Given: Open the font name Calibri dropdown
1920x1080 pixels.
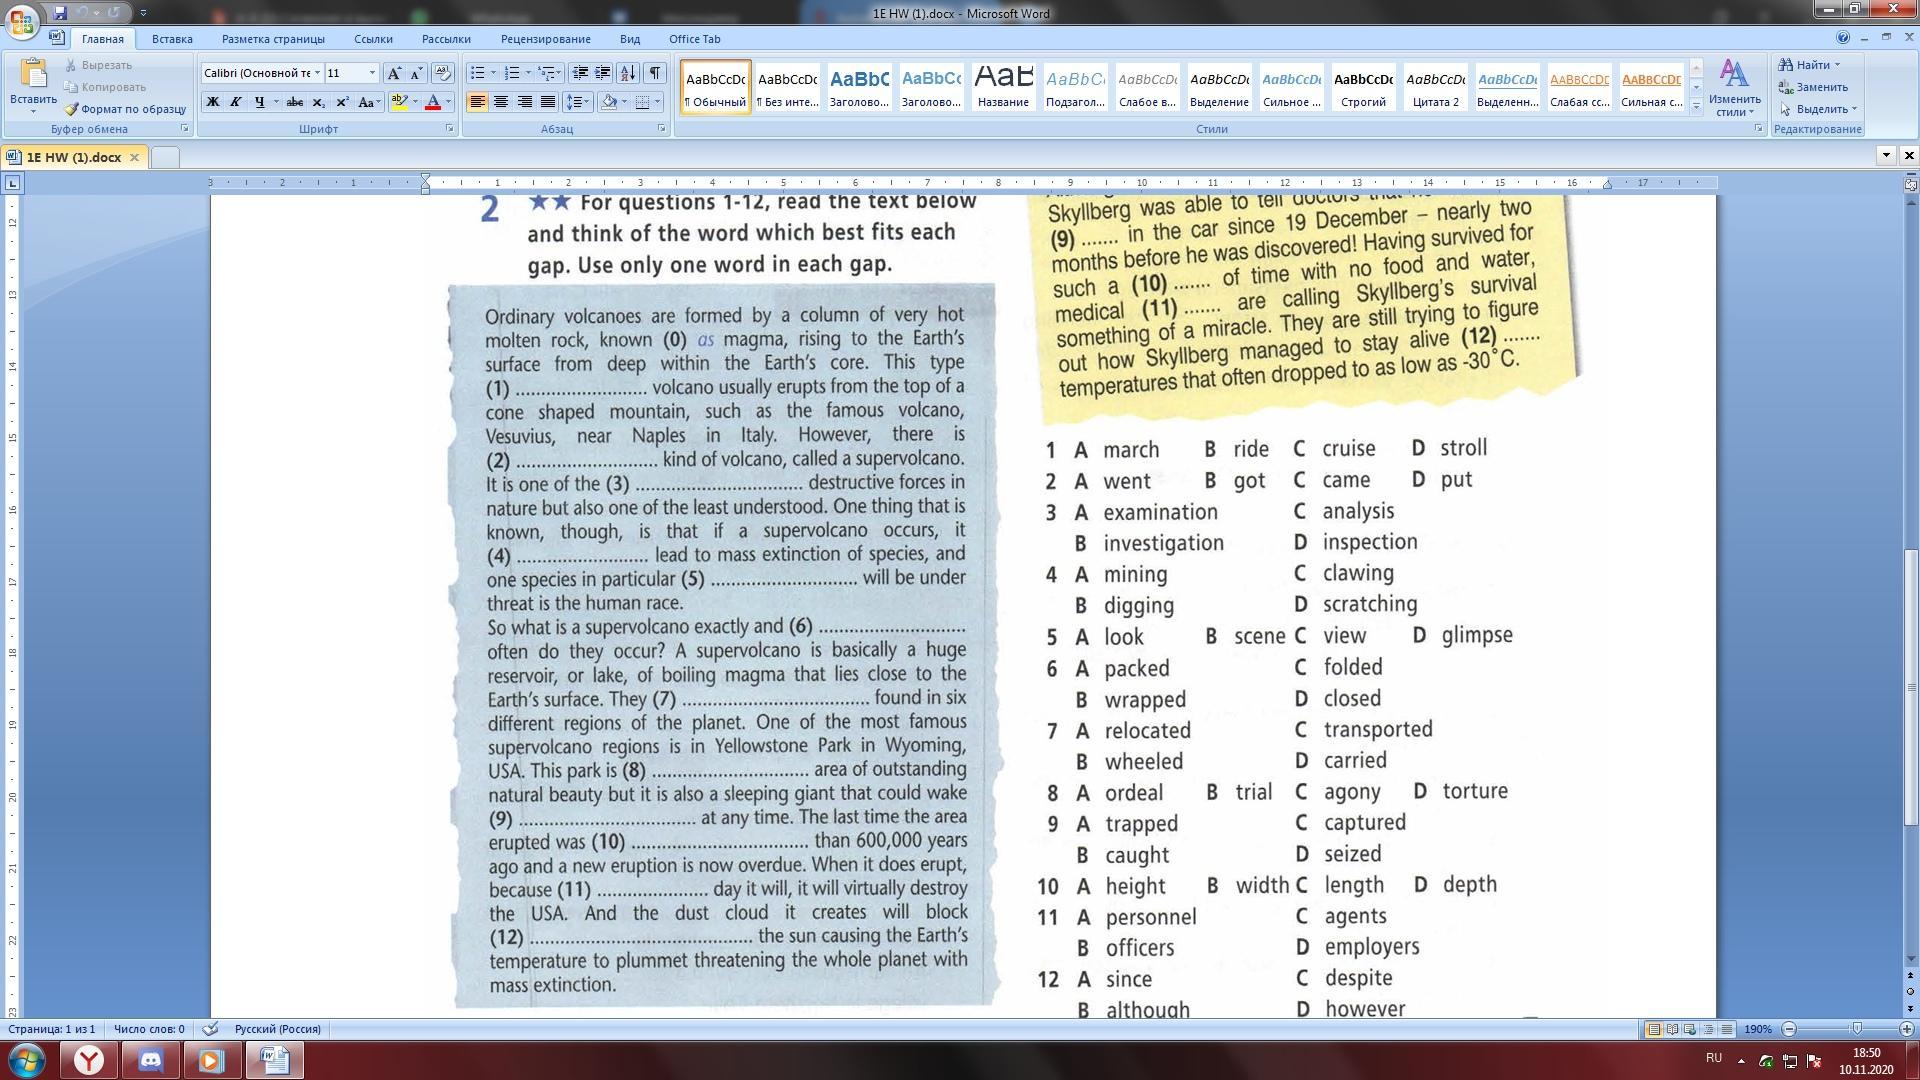Looking at the screenshot, I should click(317, 73).
